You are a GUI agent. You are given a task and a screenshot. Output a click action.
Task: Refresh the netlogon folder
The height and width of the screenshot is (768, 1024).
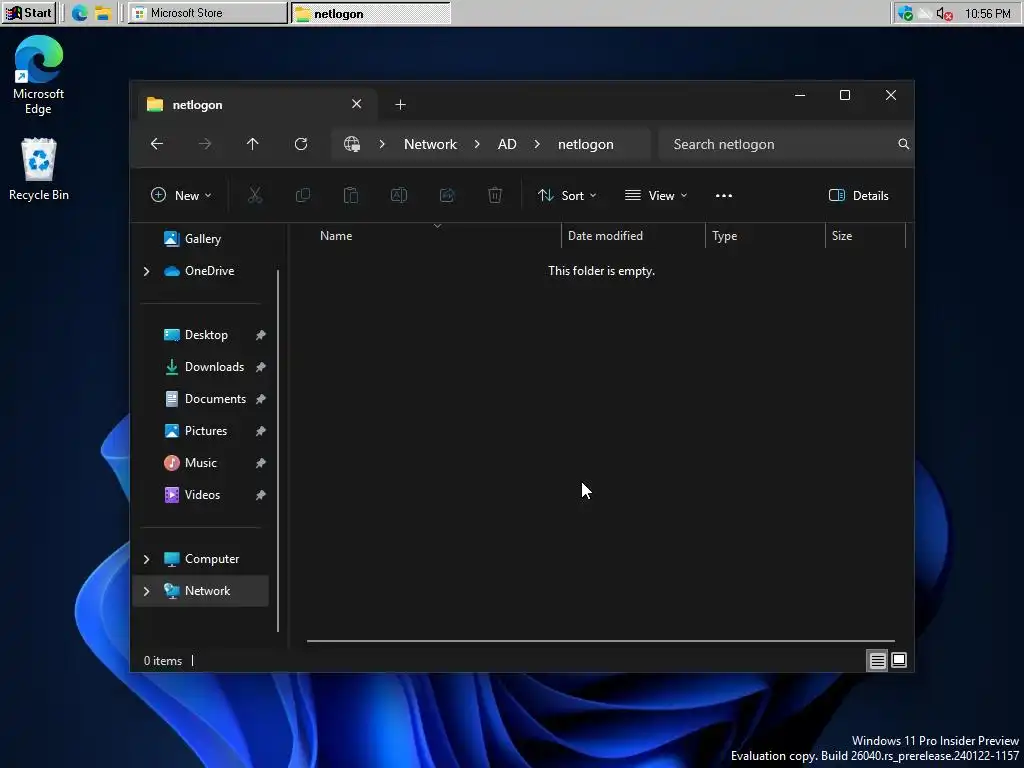[x=301, y=144]
